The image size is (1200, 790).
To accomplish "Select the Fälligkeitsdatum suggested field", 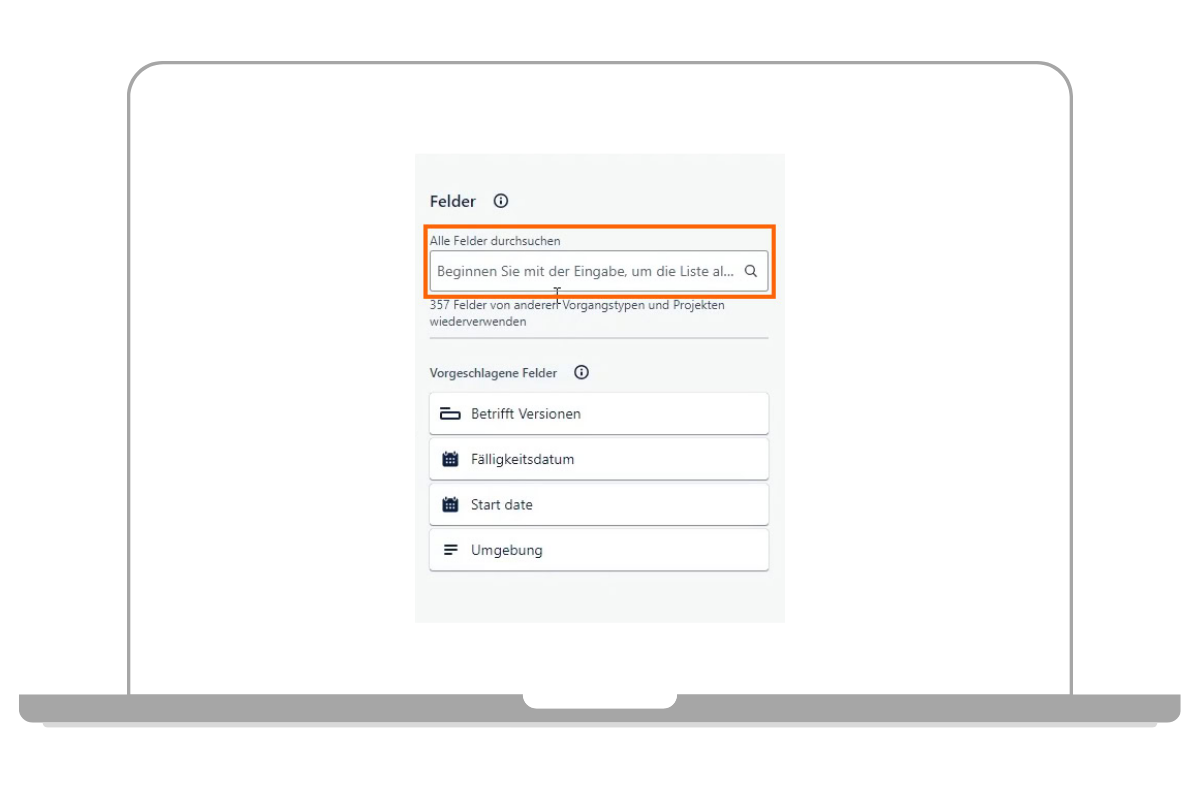I will (x=600, y=460).
